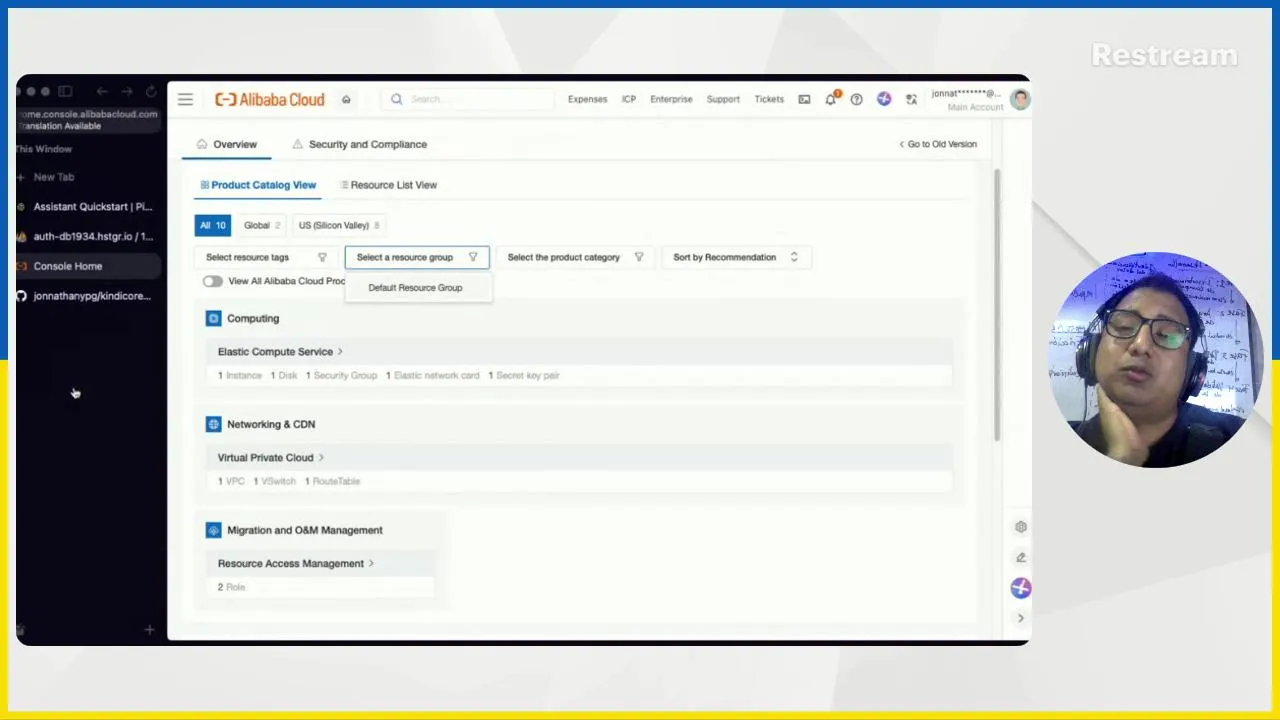Screen dimensions: 1280x720
Task: Add a new tab with bottom plus icon
Action: (x=149, y=630)
